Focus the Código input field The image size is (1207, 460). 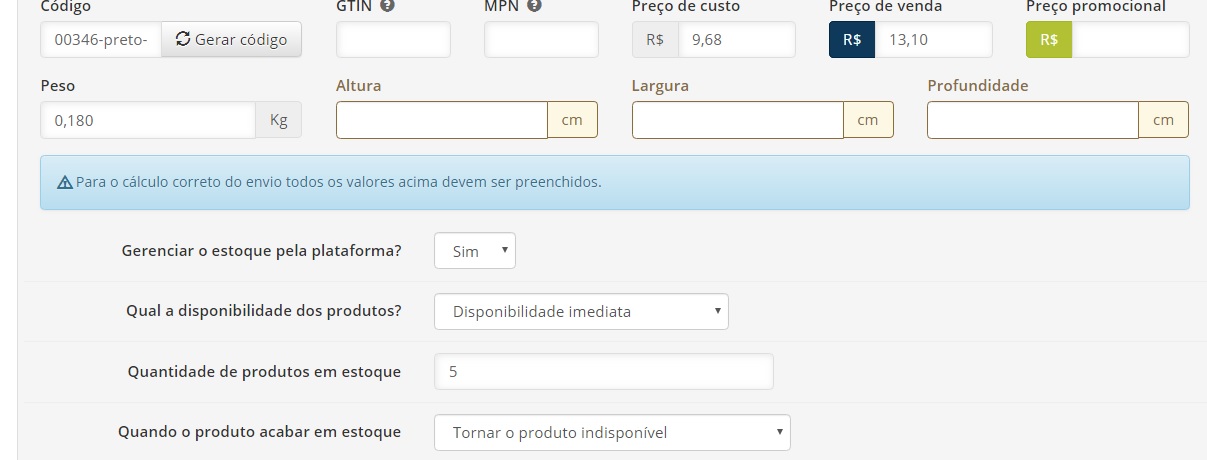[101, 40]
